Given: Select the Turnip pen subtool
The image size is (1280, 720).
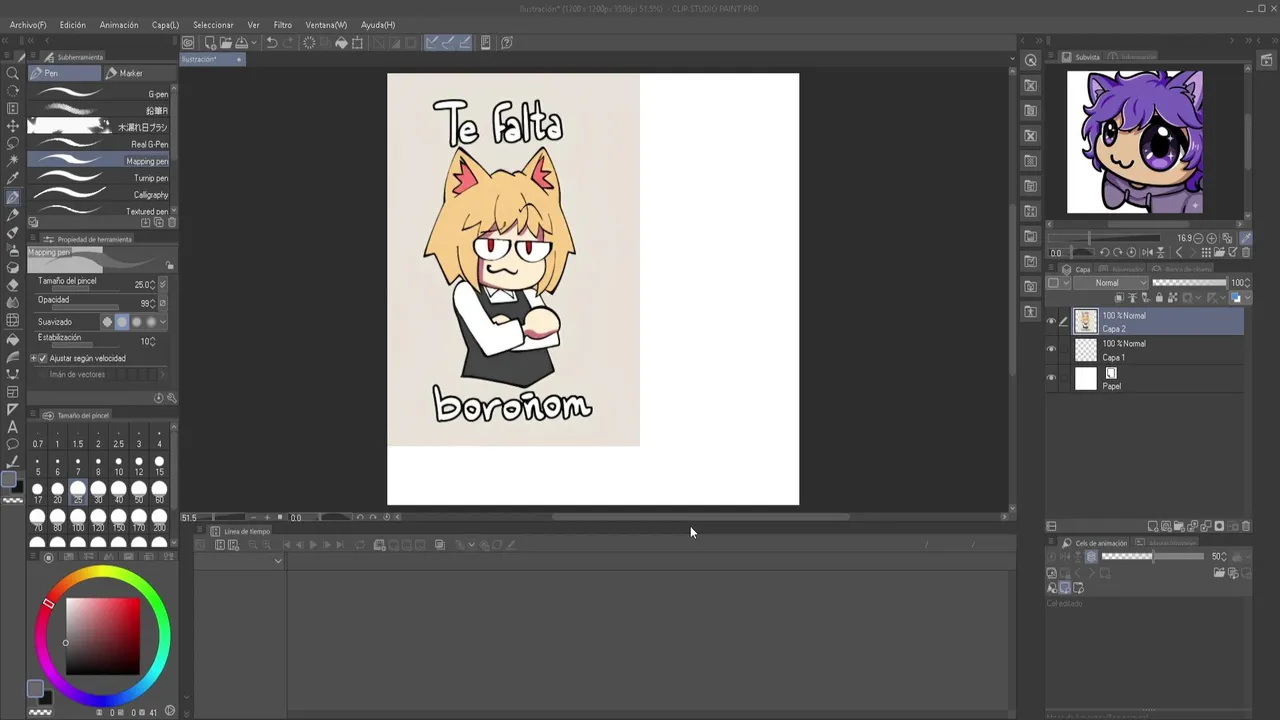Looking at the screenshot, I should pyautogui.click(x=99, y=178).
